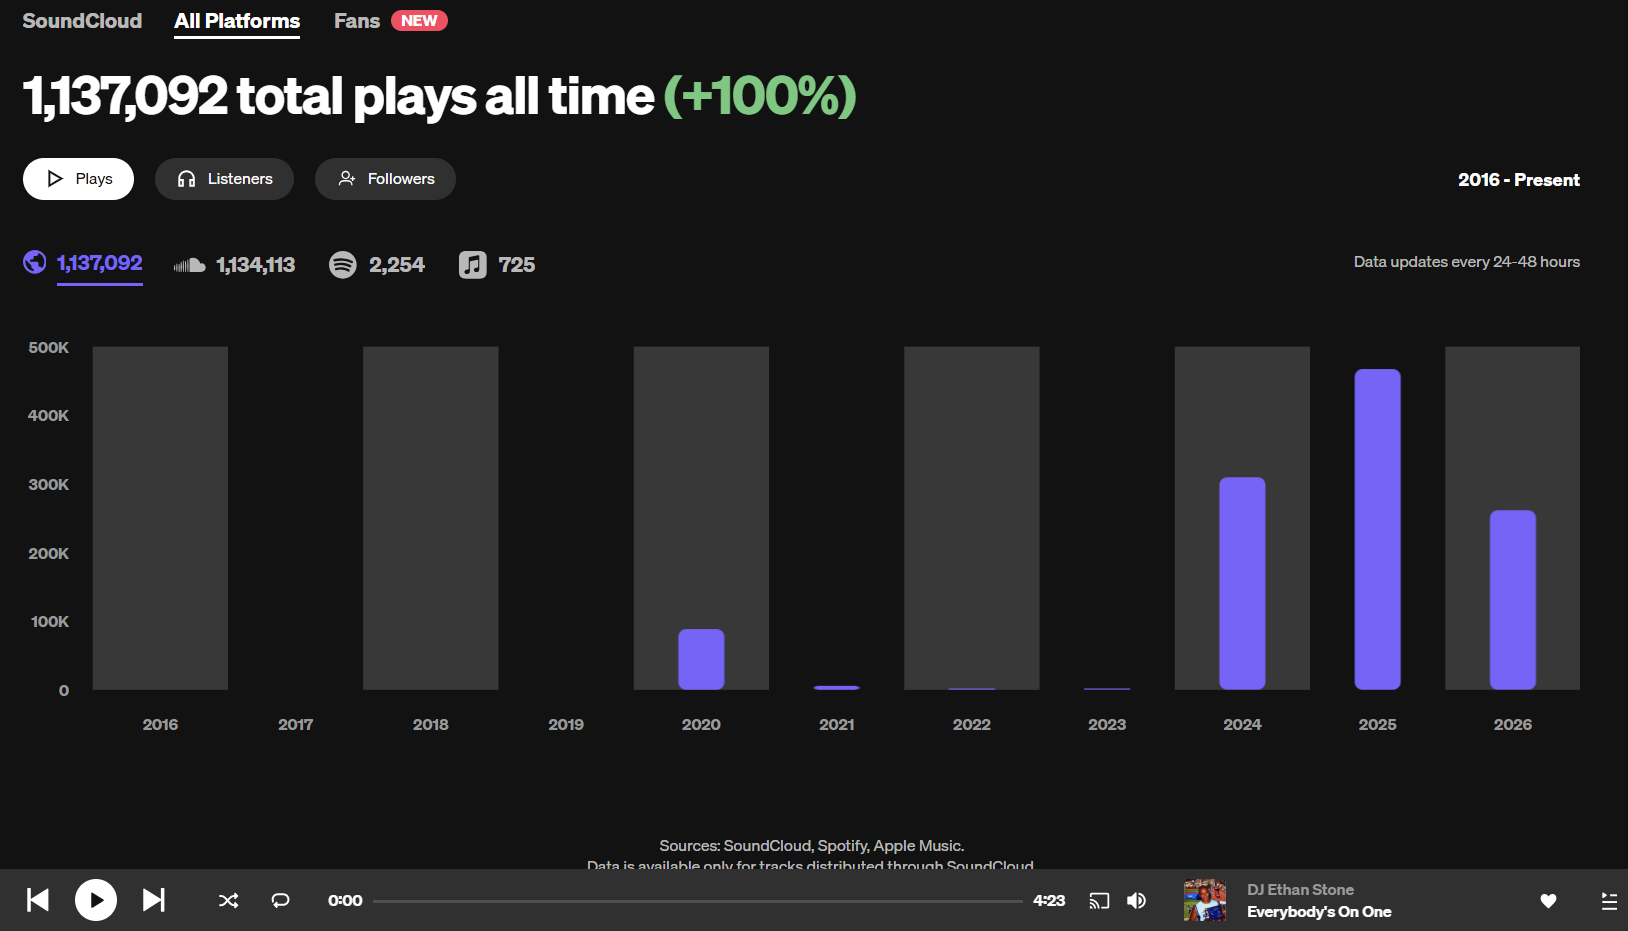Click the 2023 axis label

pos(1107,724)
